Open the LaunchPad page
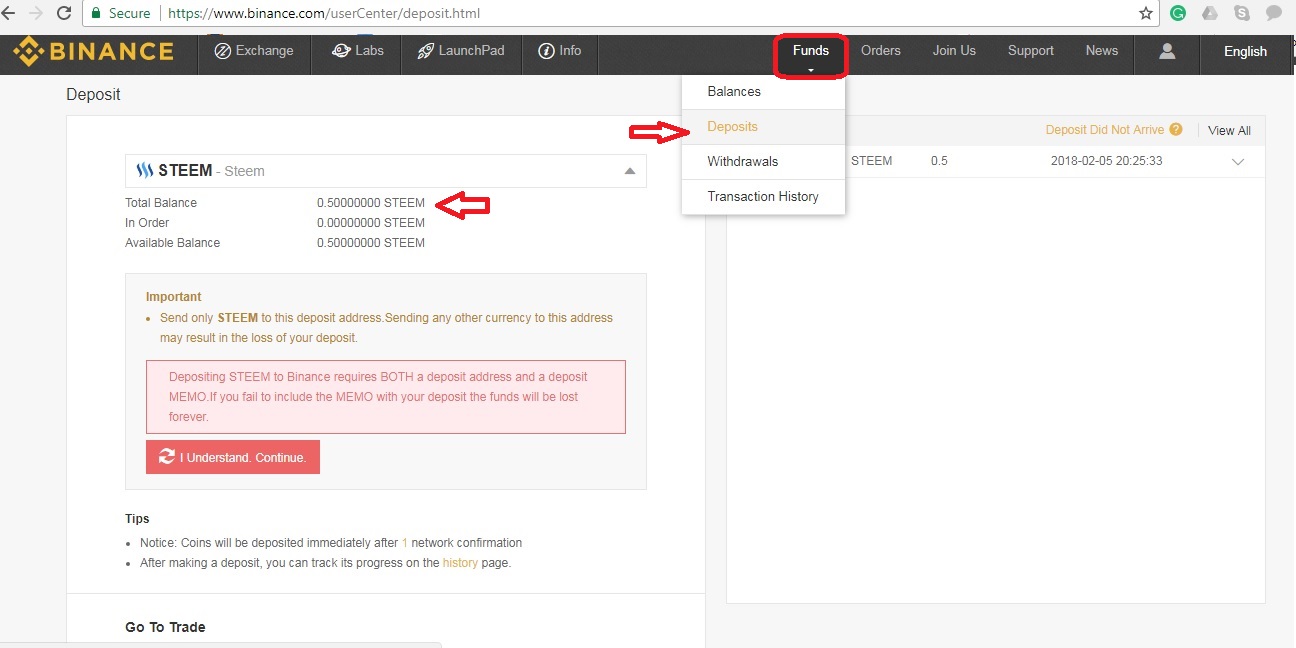Screen dimensions: 1296x648 (461, 51)
